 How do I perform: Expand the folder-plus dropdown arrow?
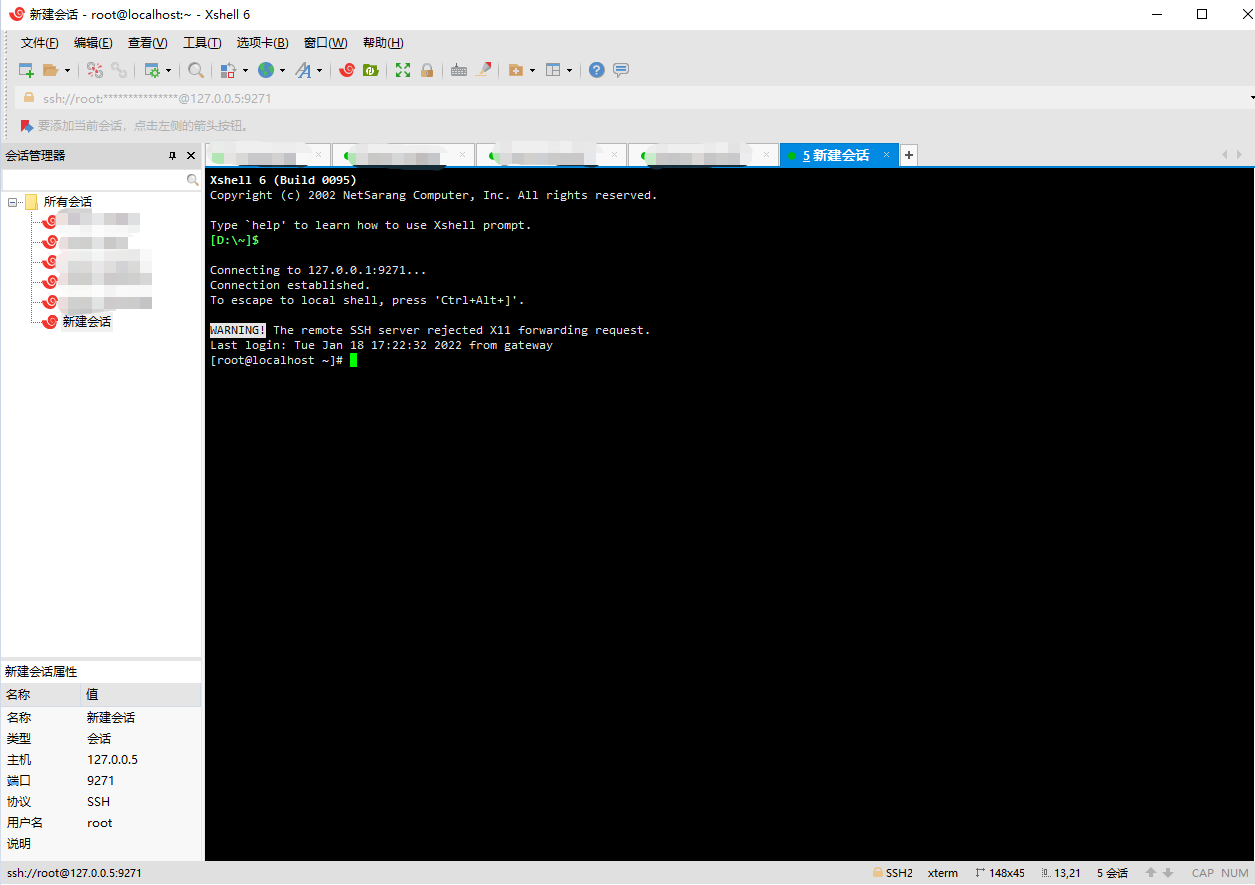click(x=532, y=70)
